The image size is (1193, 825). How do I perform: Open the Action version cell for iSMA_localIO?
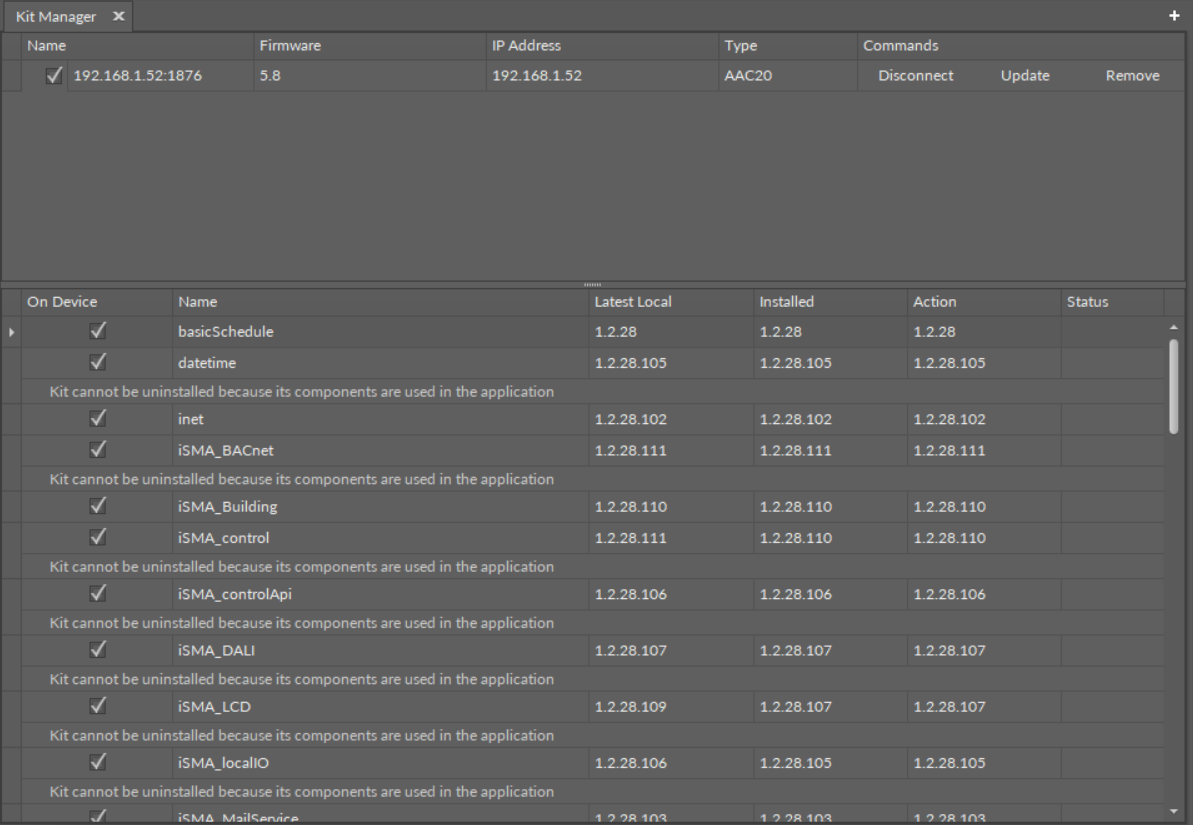tap(949, 763)
